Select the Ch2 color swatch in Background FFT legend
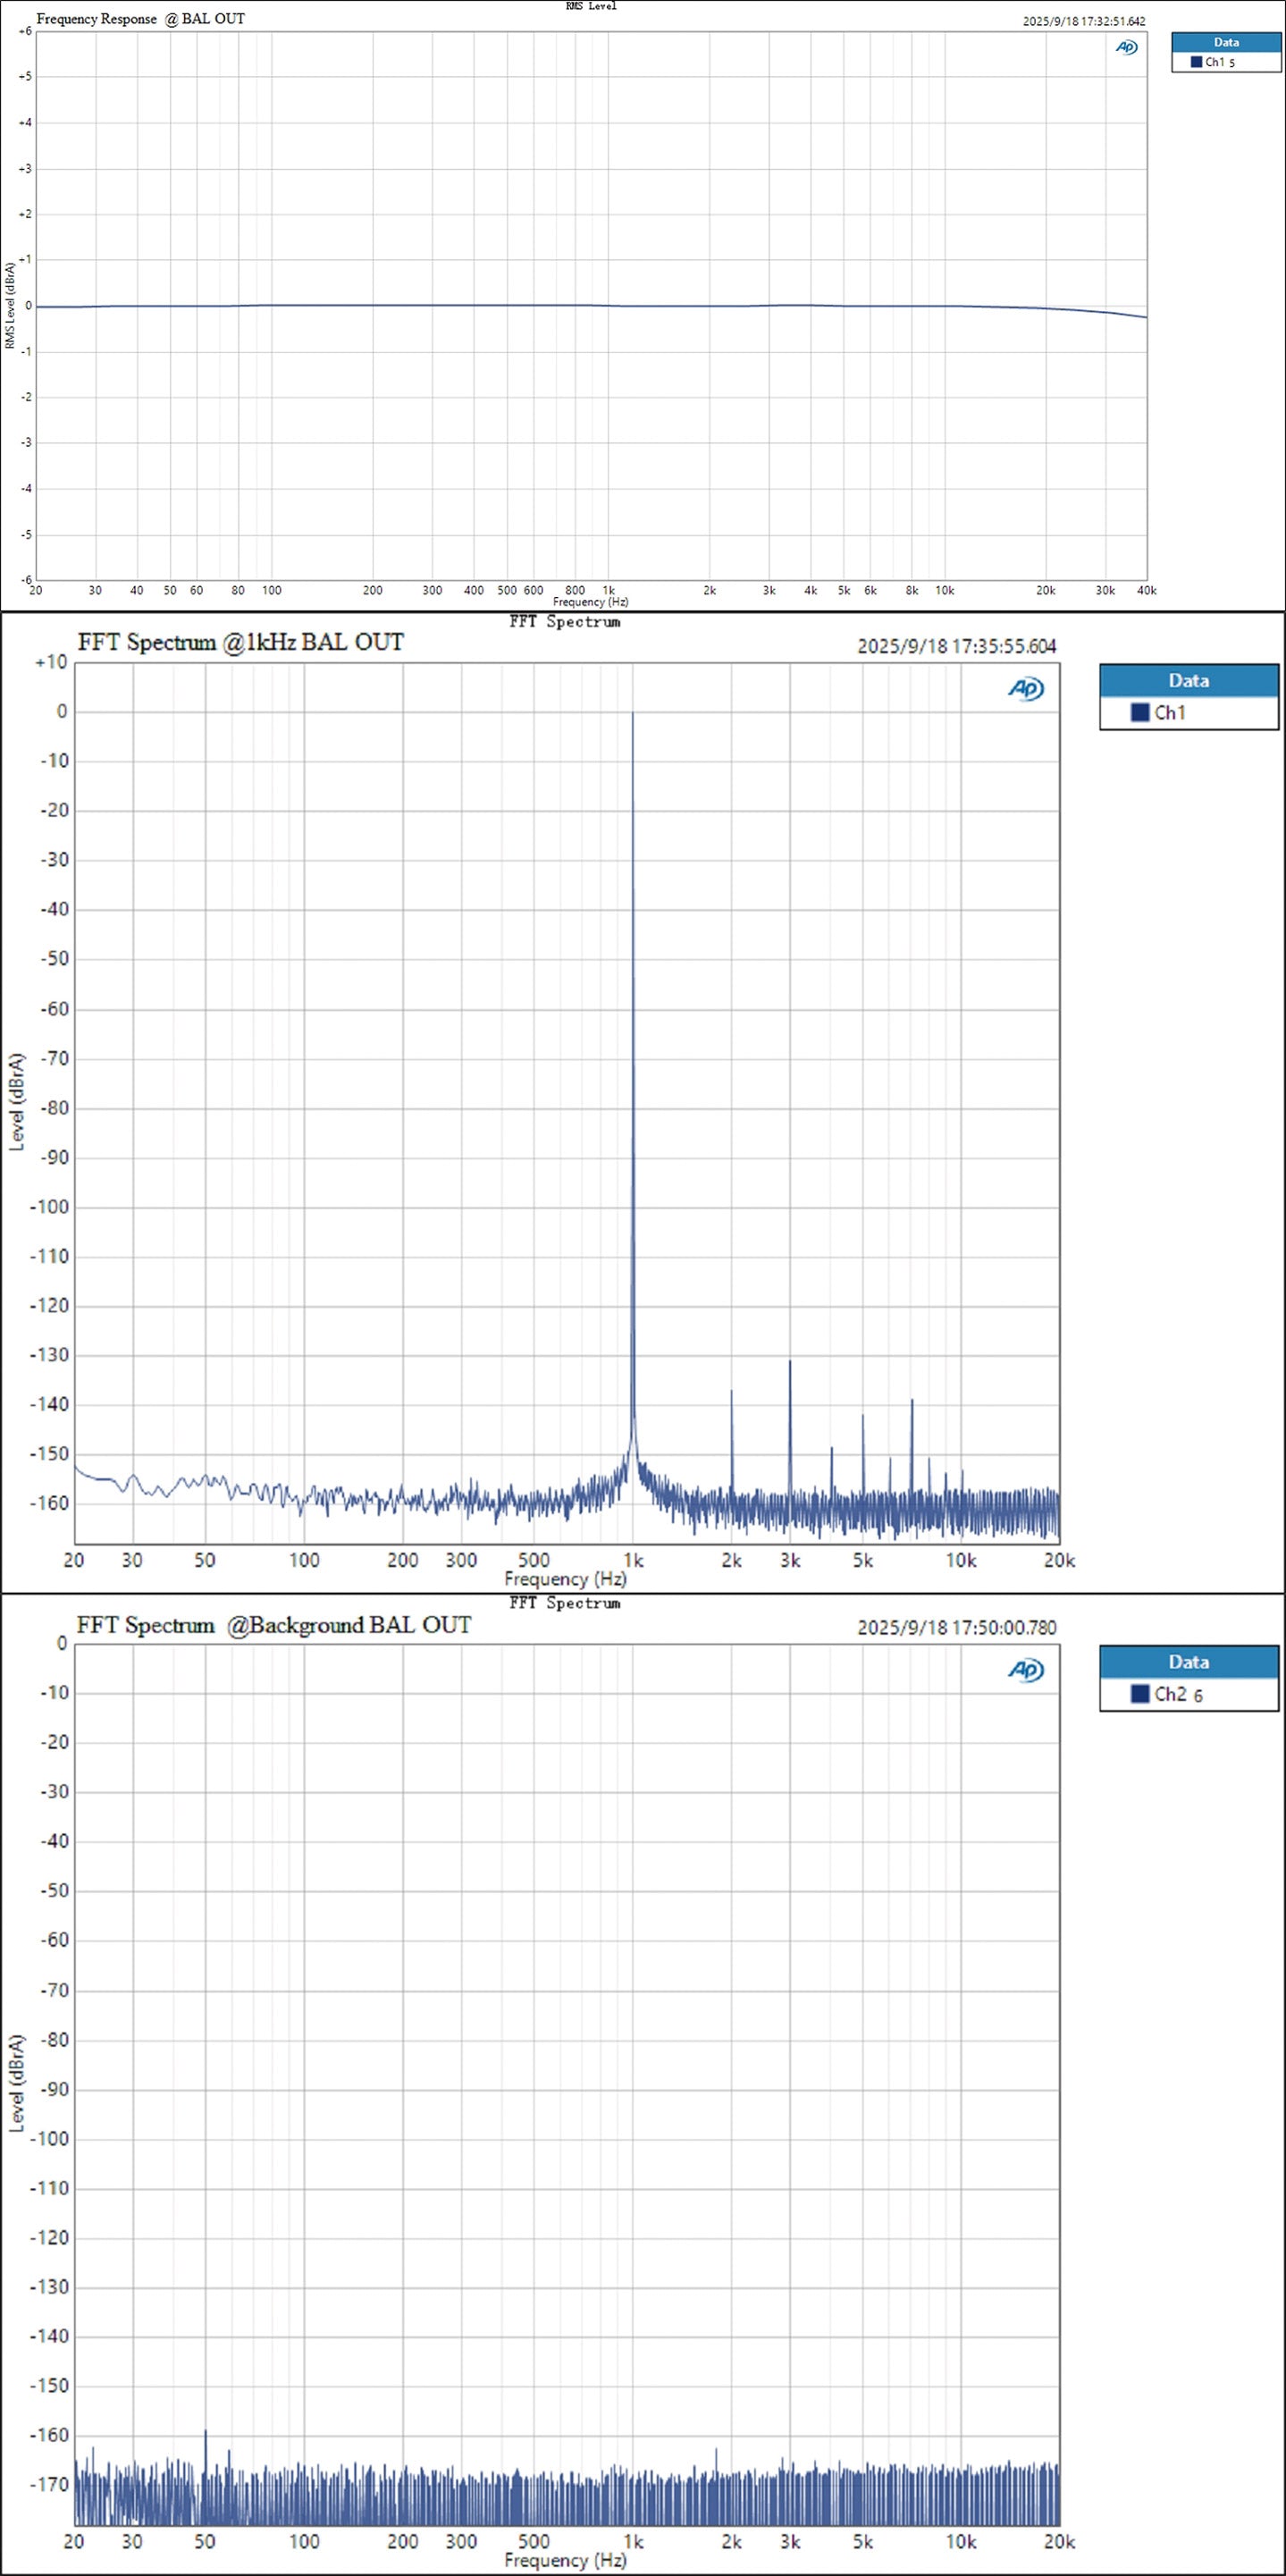The image size is (1286, 2576). (1139, 1694)
